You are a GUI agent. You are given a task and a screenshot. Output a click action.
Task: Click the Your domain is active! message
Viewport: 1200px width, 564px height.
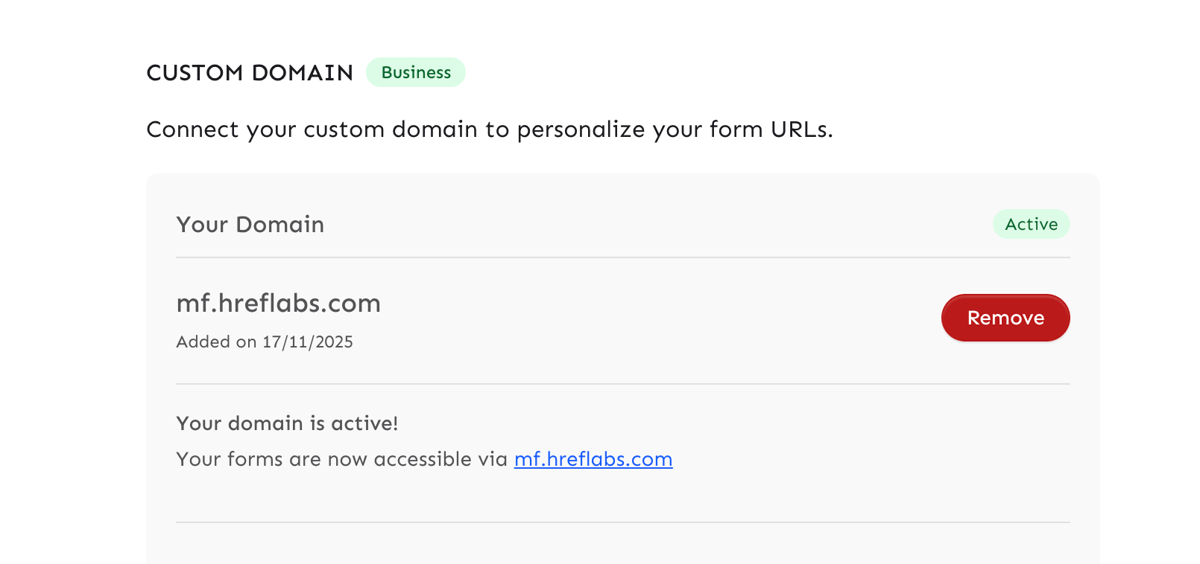(287, 423)
